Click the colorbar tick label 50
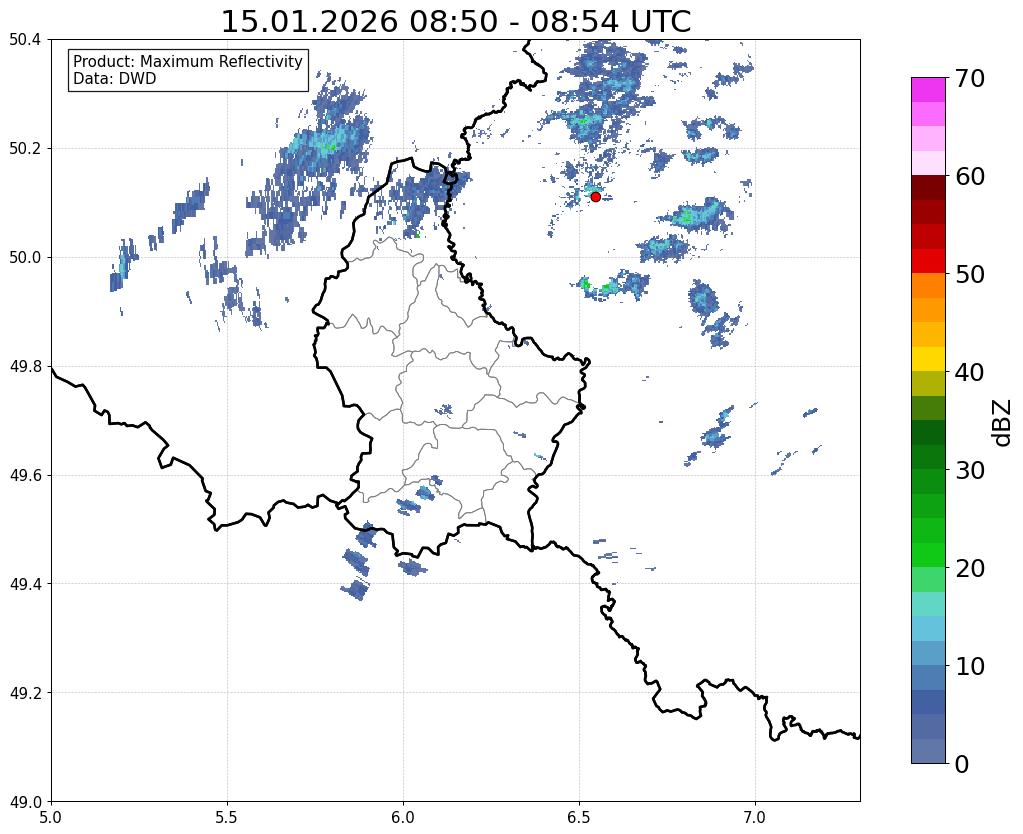The width and height of the screenshot is (1023, 834). coord(970,274)
